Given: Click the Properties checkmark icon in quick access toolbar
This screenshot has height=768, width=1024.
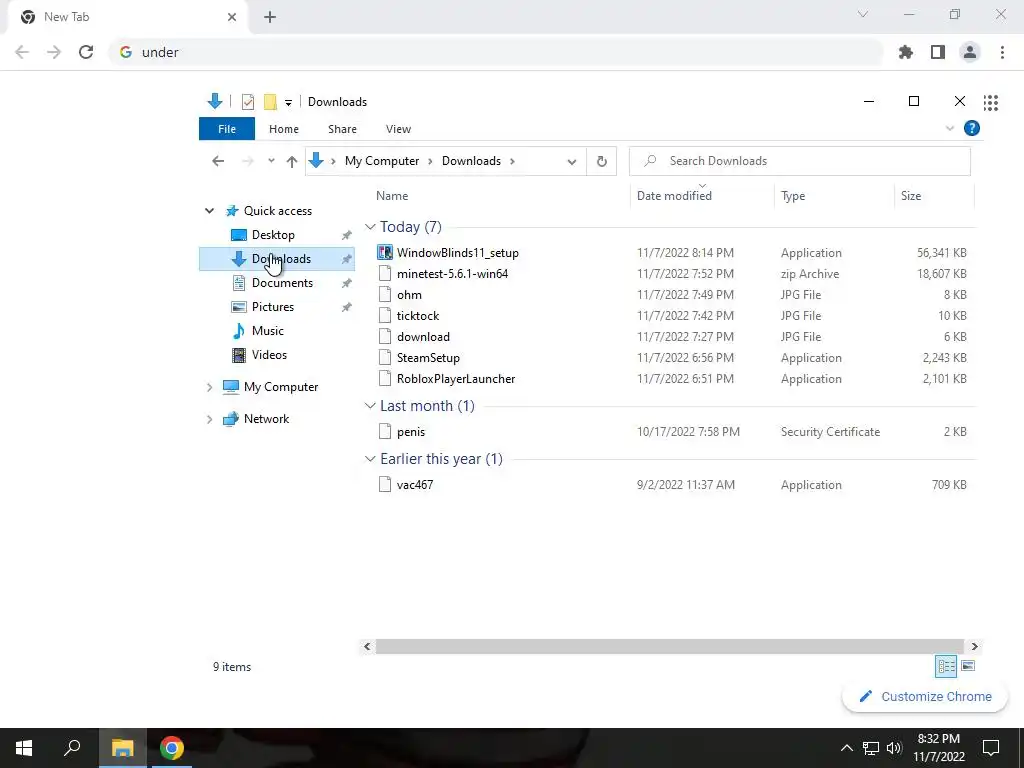Looking at the screenshot, I should (x=248, y=102).
